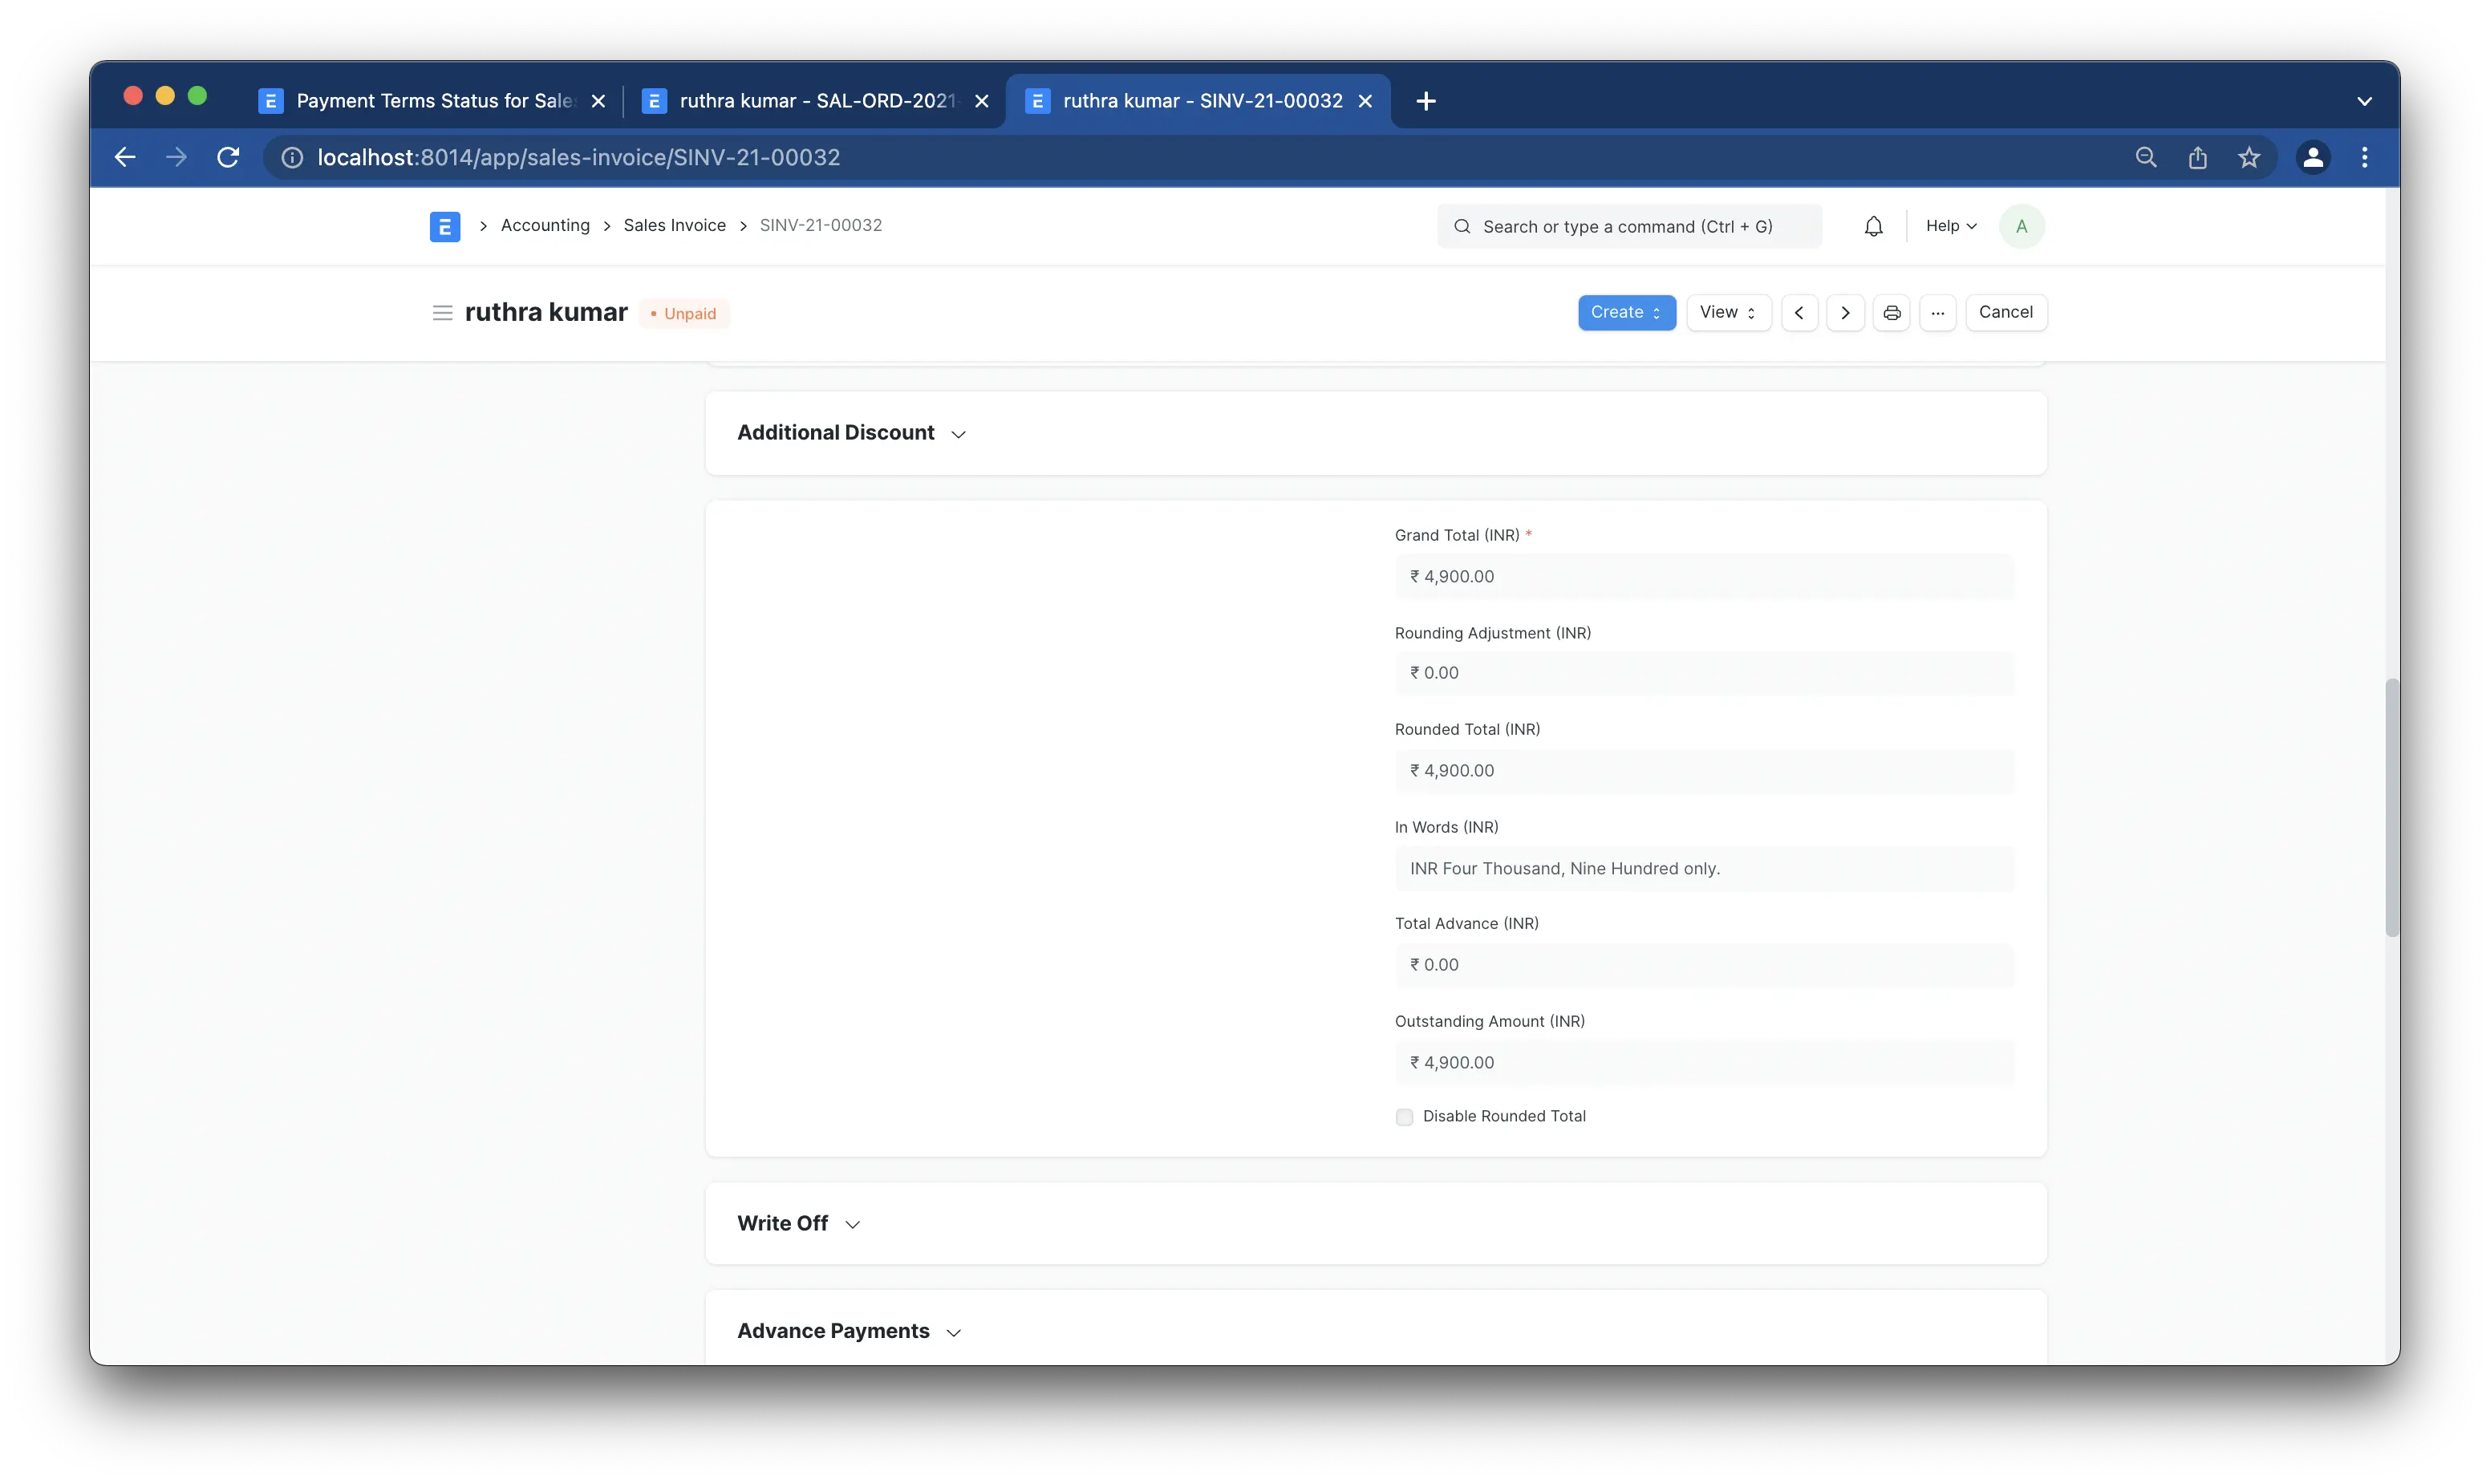This screenshot has height=1484, width=2490.
Task: Click the Accounting breadcrumb navigation icon
Action: [544, 225]
